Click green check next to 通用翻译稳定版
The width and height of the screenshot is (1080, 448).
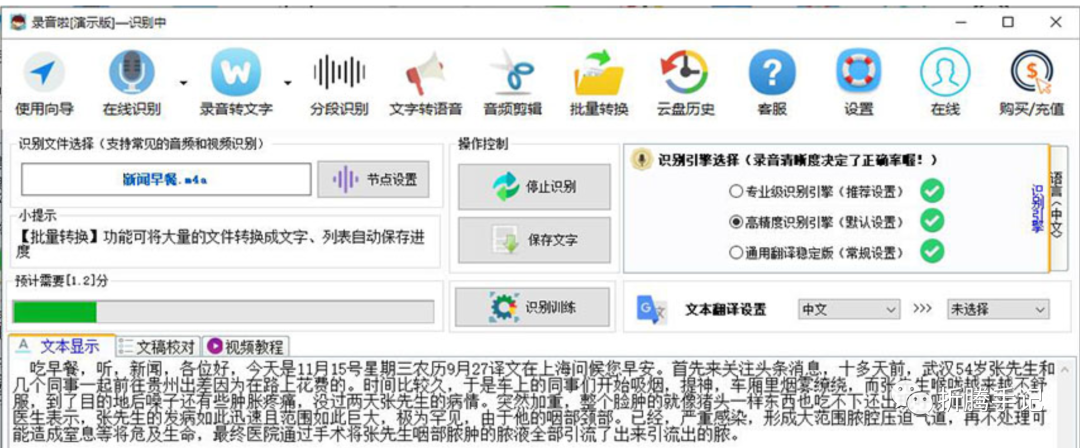932,251
